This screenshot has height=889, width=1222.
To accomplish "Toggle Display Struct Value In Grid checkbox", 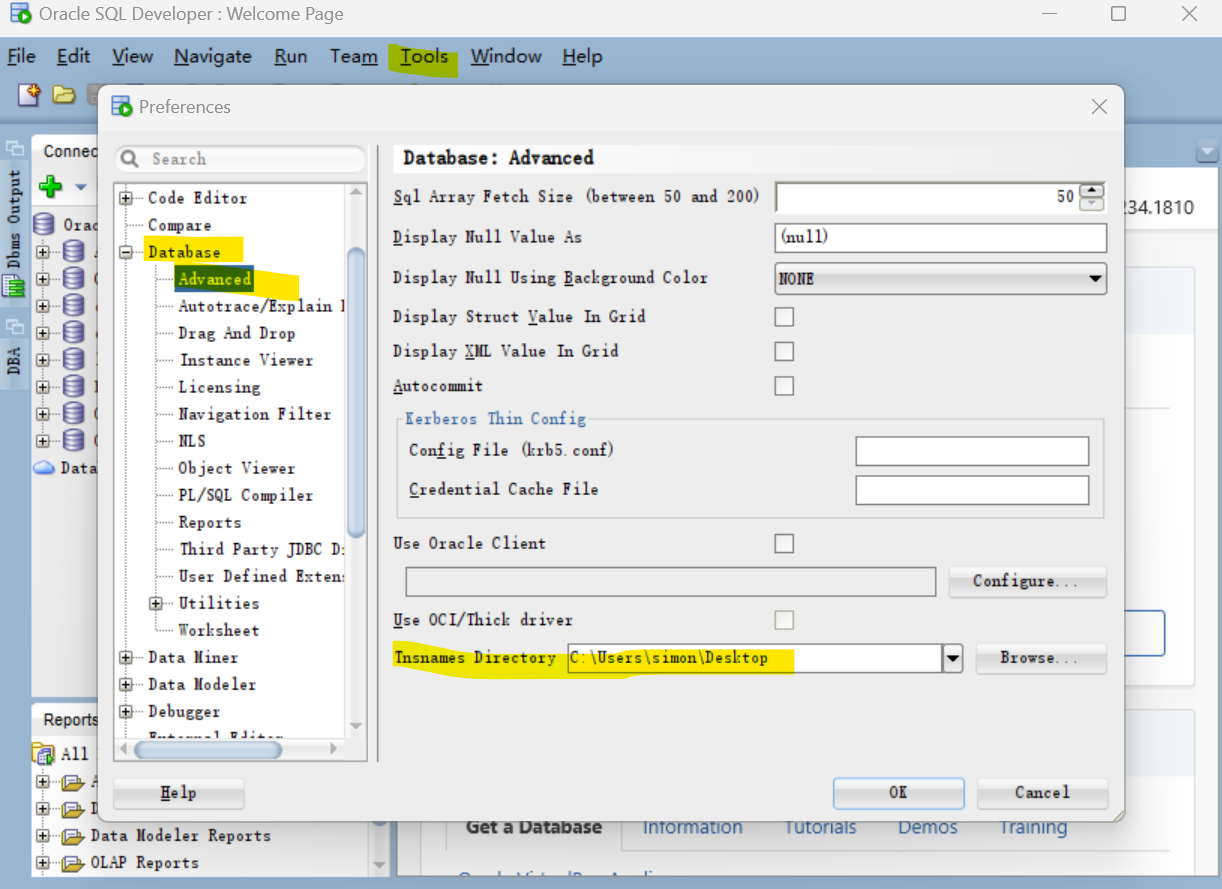I will click(x=784, y=317).
